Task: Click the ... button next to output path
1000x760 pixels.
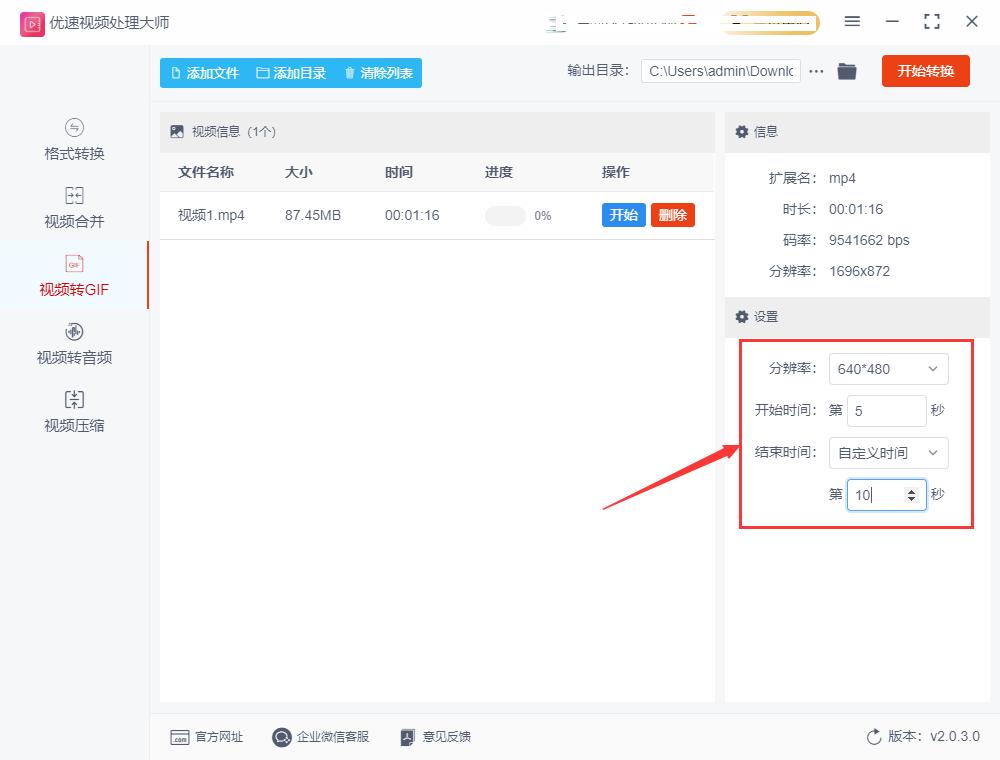Action: 817,71
